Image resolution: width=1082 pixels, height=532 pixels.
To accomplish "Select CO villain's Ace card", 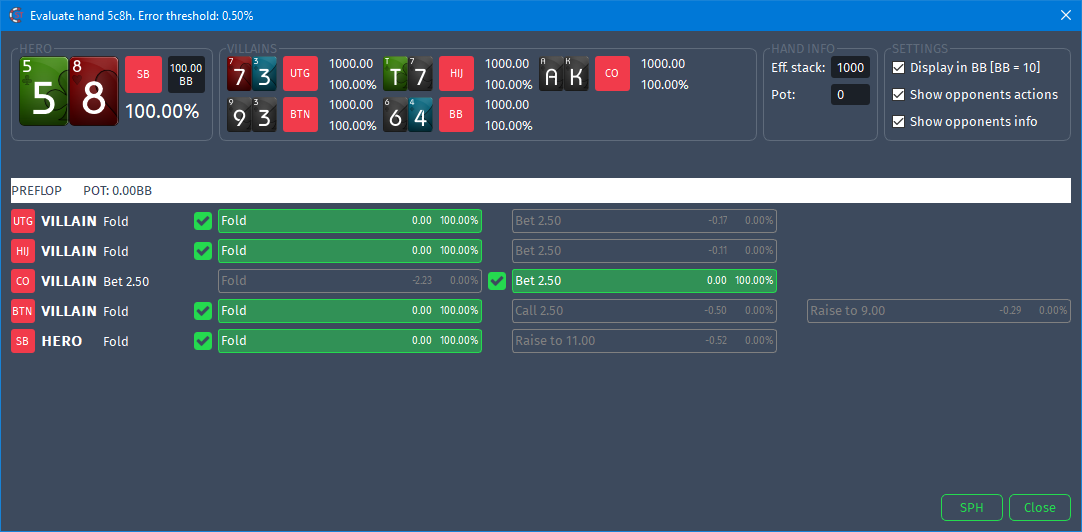I will pos(551,74).
